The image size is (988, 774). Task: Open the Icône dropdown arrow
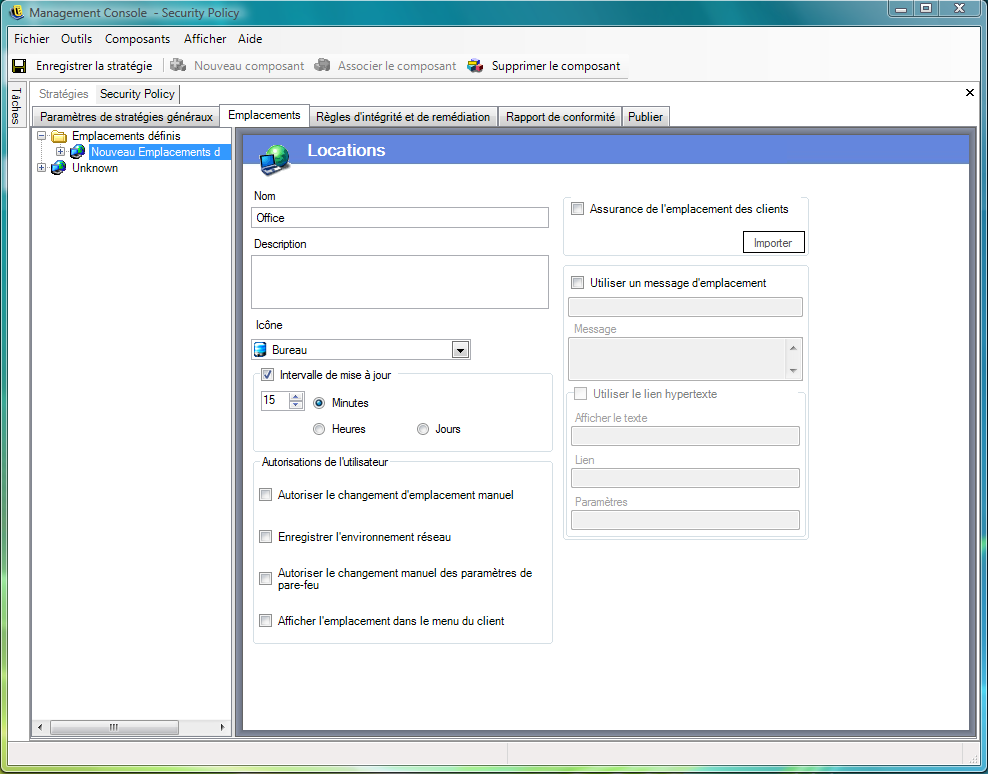point(461,350)
